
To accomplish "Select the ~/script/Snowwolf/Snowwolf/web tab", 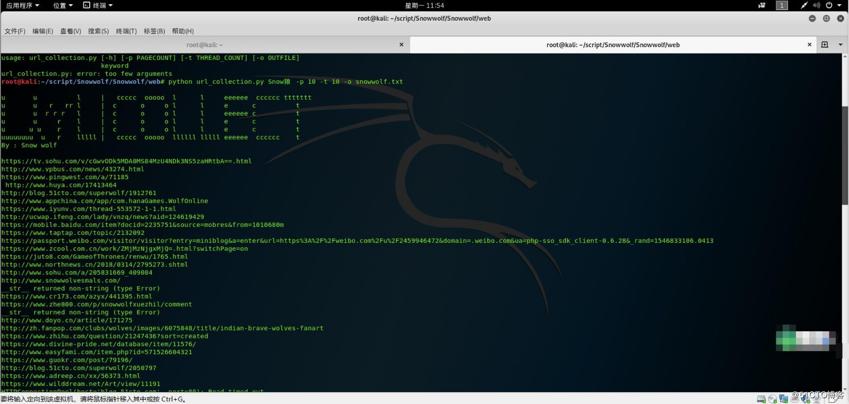I will point(613,45).
